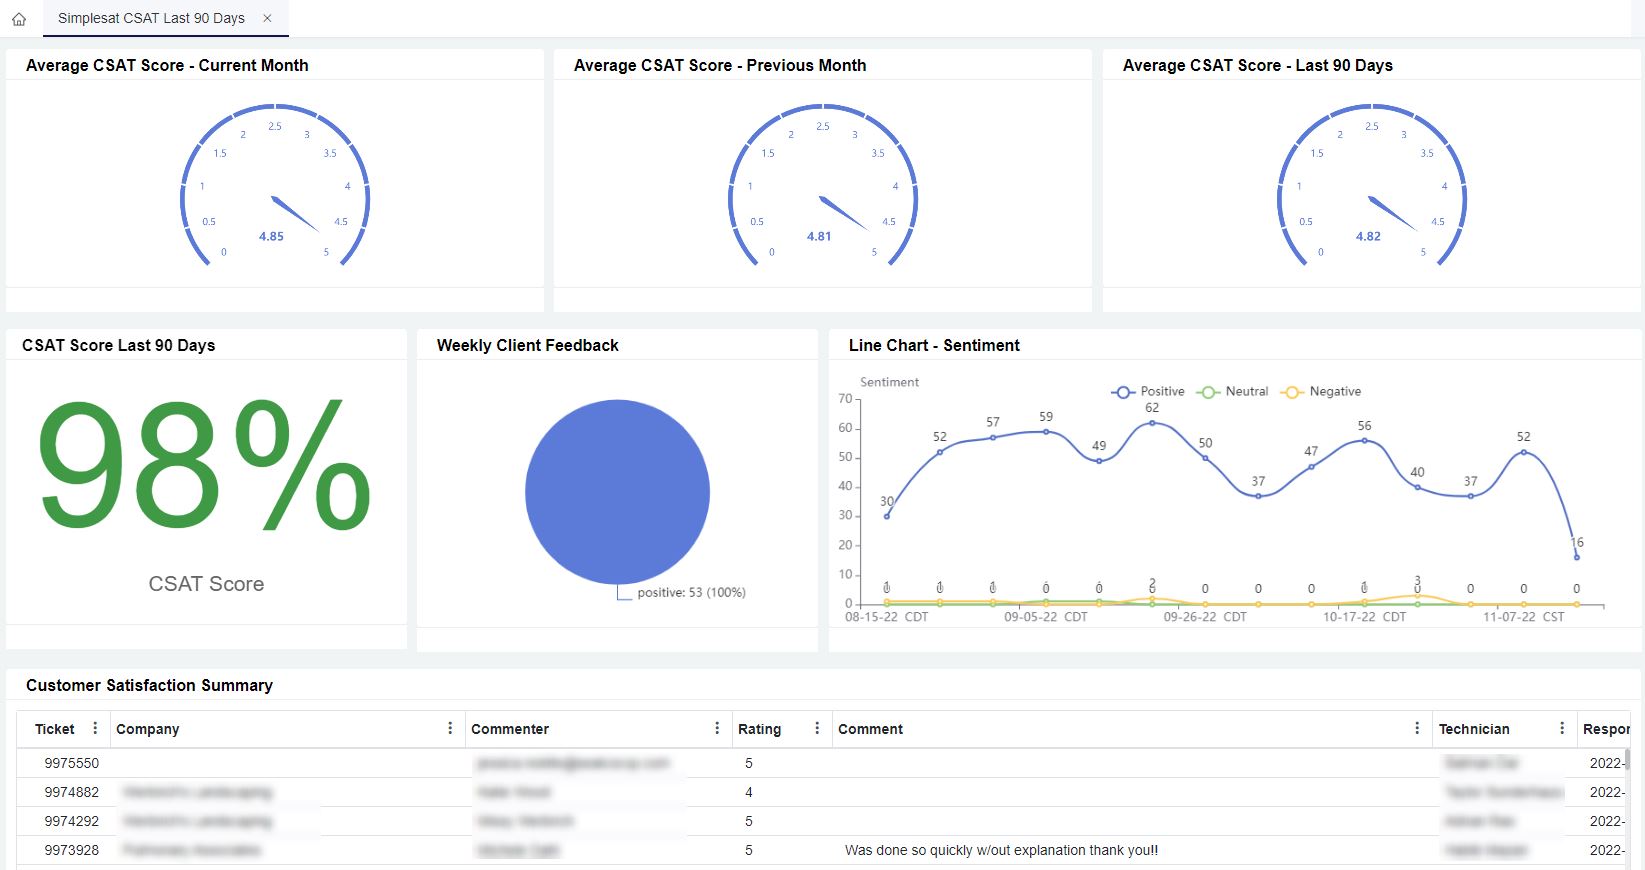Open the Commenter column options menu
The image size is (1645, 870).
717,728
